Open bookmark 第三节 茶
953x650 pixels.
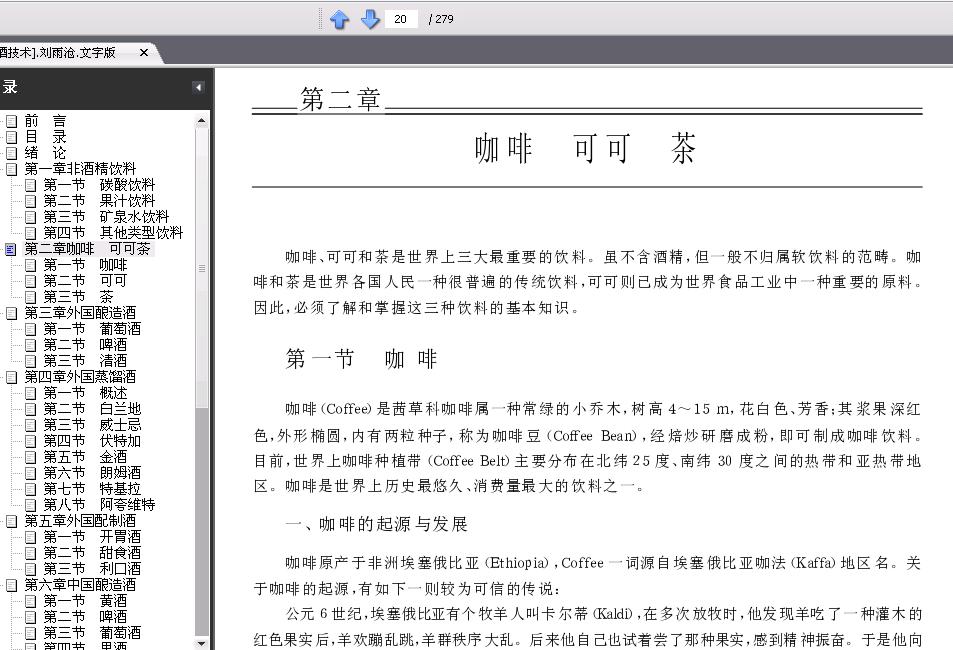coord(78,297)
